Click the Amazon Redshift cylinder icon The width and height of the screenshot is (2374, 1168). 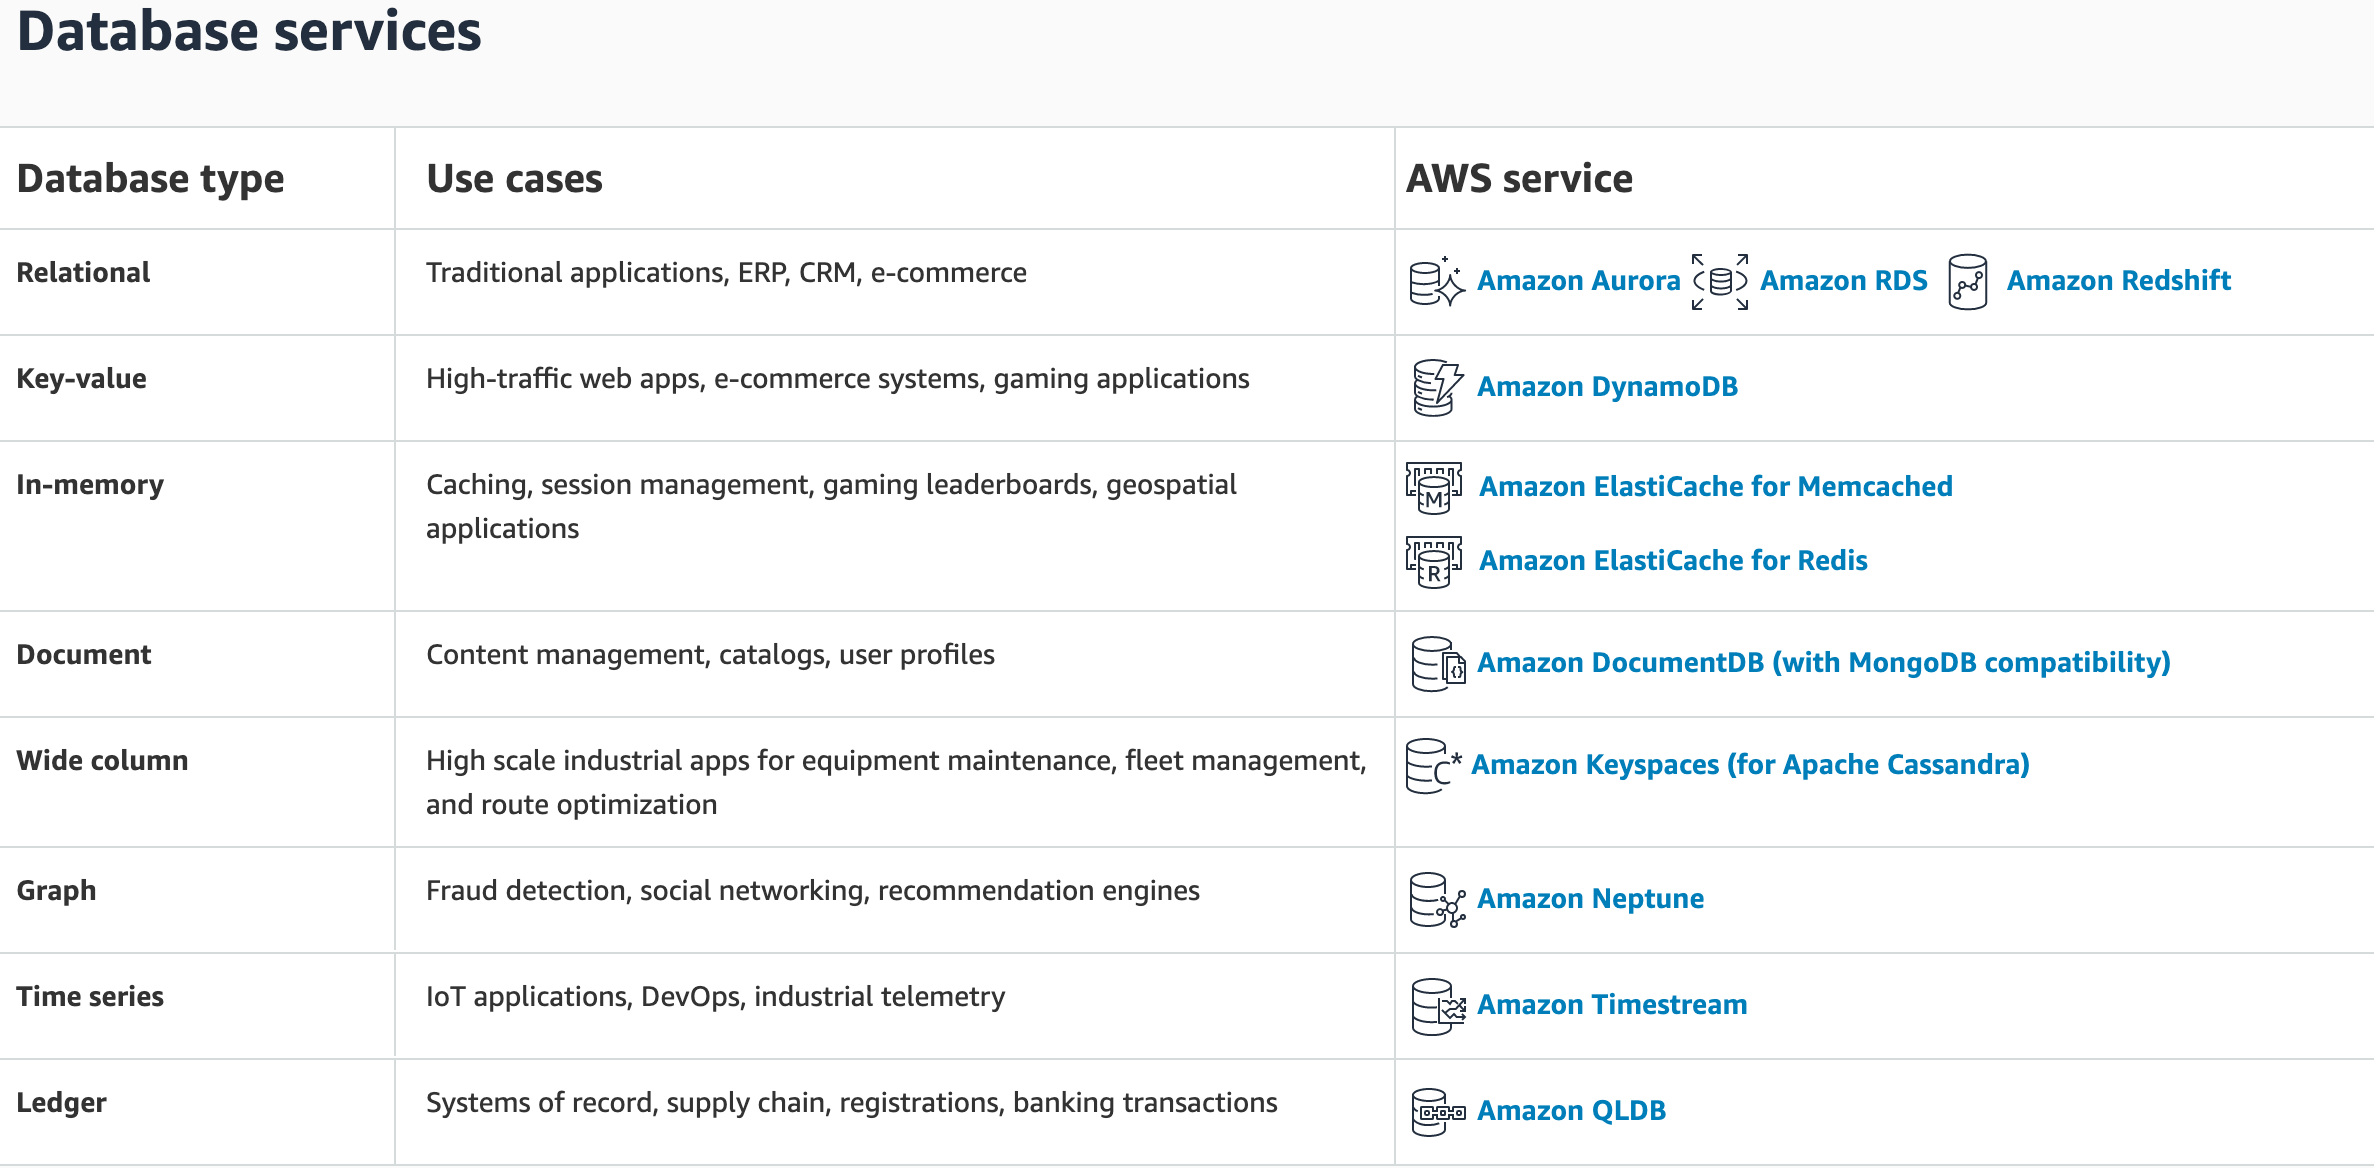tap(1967, 282)
